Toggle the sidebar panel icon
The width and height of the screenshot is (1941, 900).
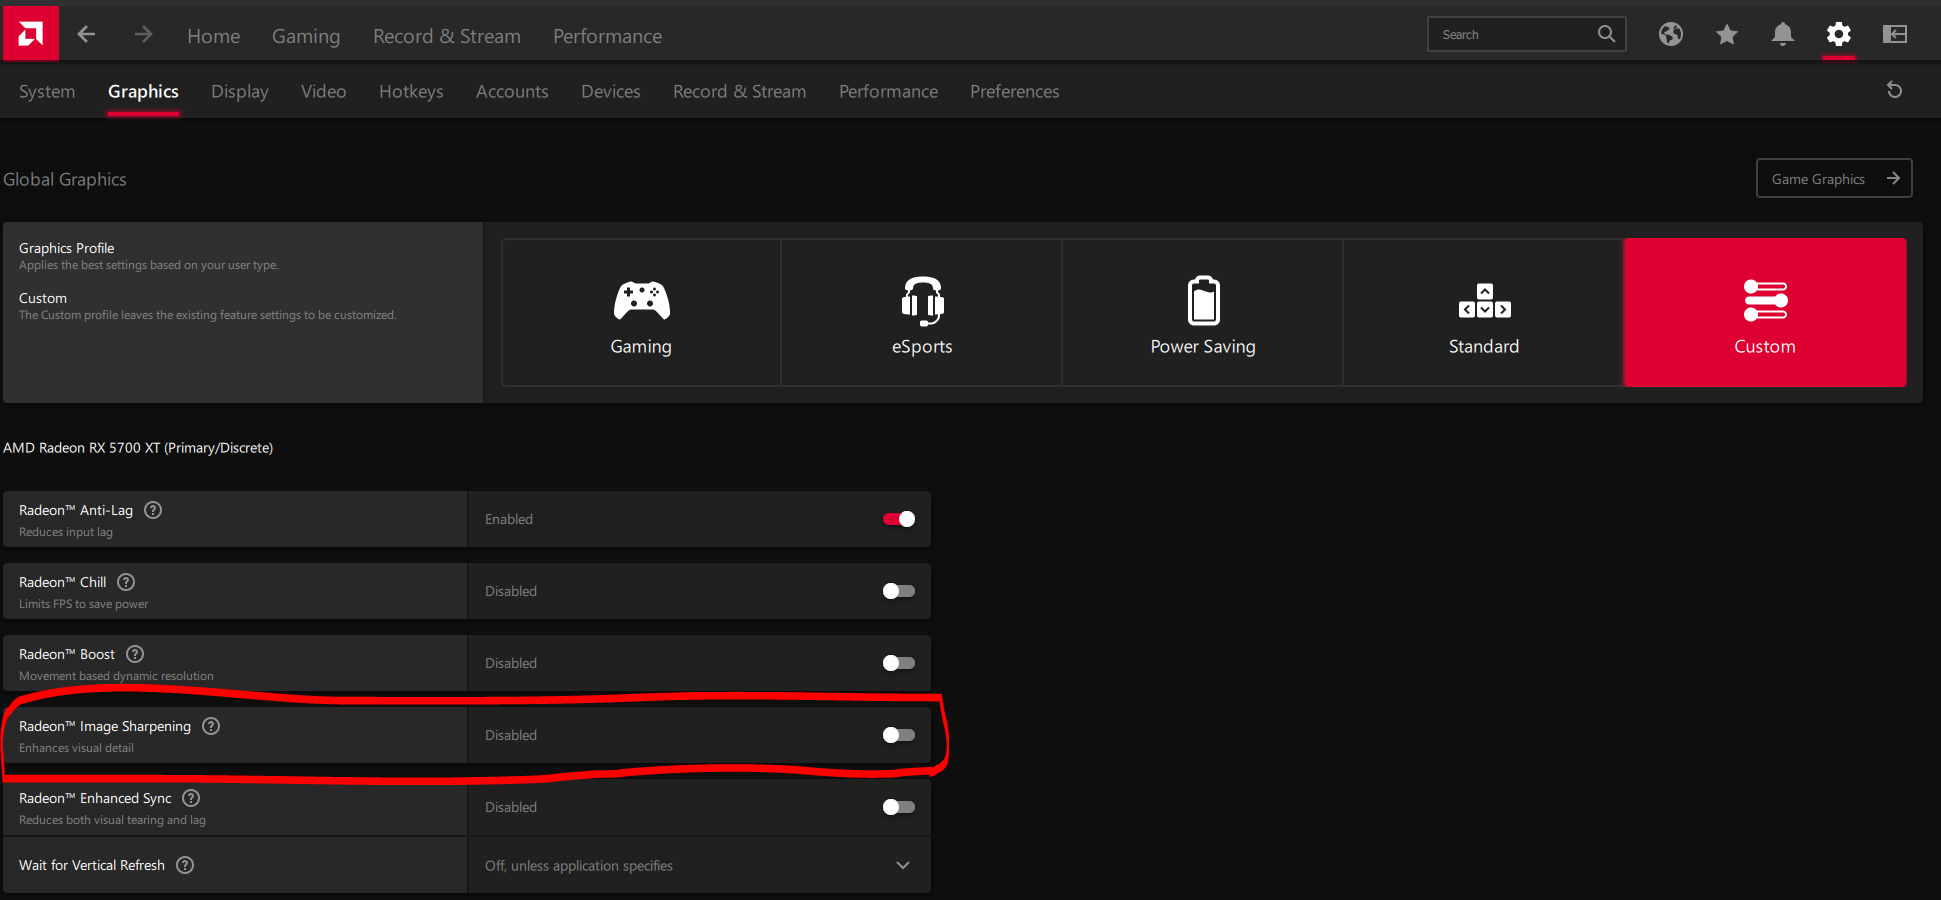[1895, 34]
